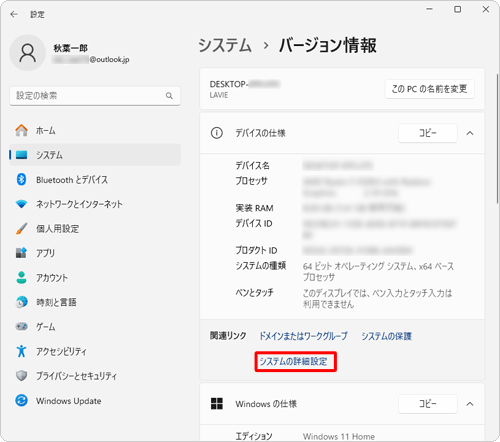Viewport: 500px width, 442px height.
Task: Click the アプリ icon in sidebar
Action: point(22,253)
